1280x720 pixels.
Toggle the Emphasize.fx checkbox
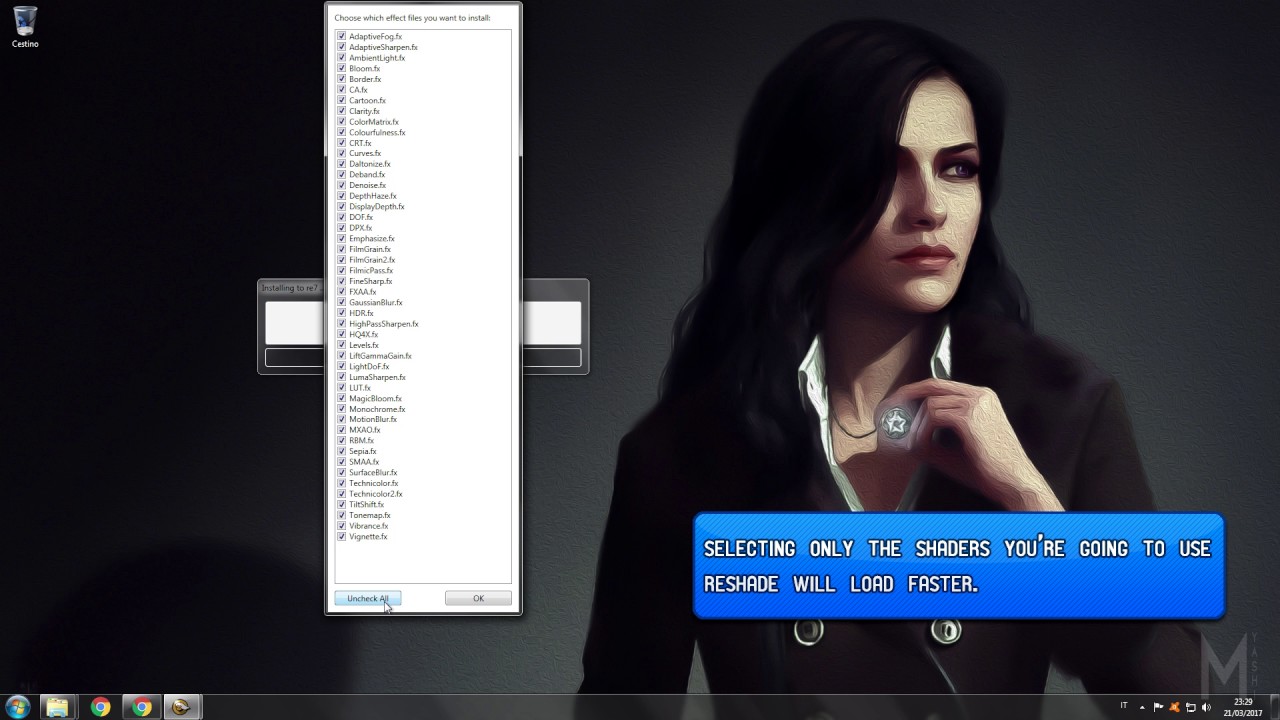[341, 239]
